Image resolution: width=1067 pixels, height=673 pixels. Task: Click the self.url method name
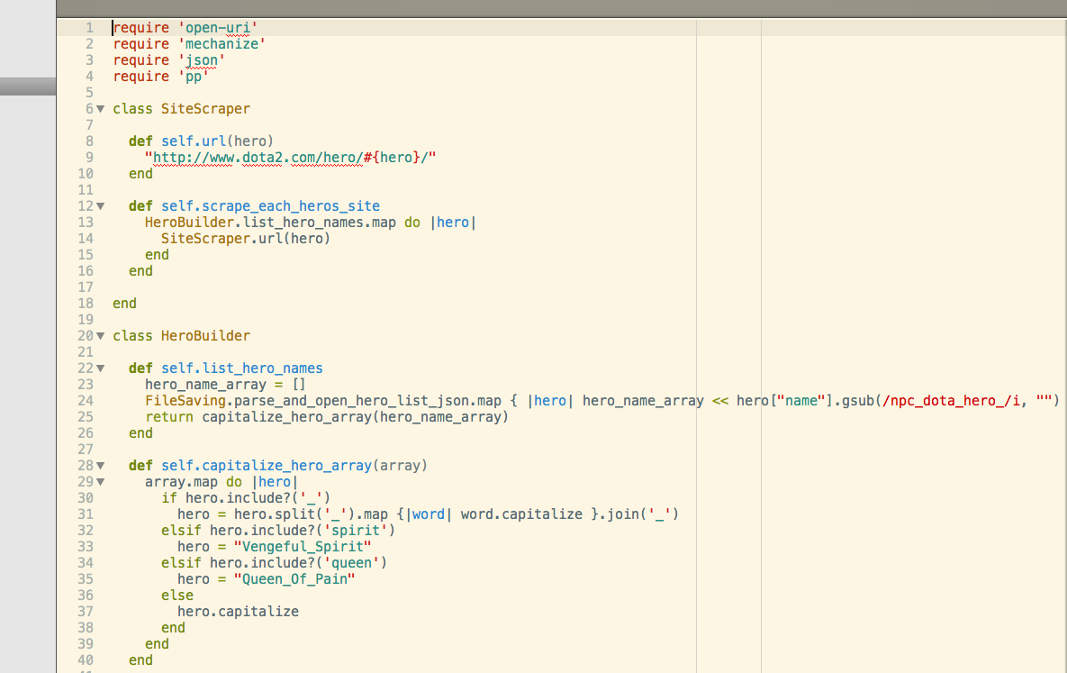point(197,141)
